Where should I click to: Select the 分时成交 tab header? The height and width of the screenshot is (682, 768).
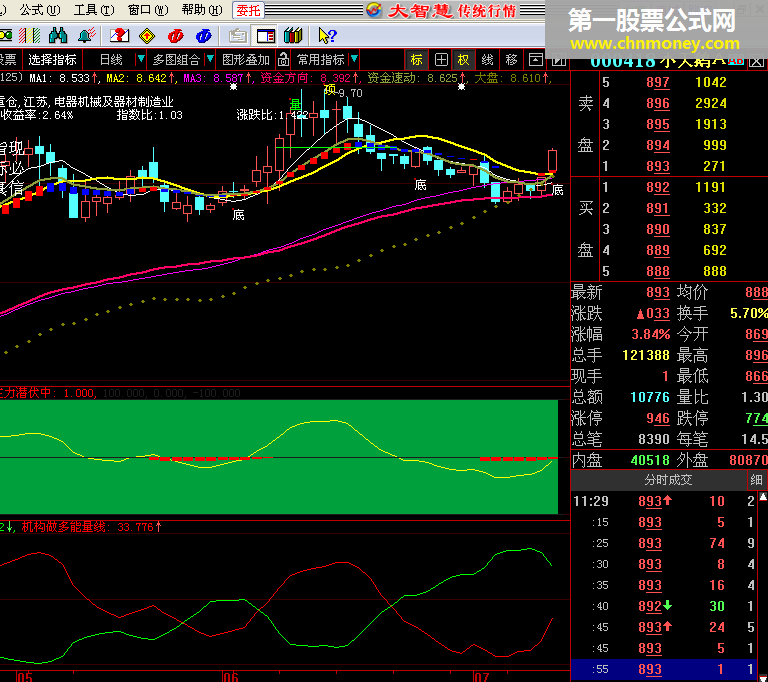coord(668,480)
